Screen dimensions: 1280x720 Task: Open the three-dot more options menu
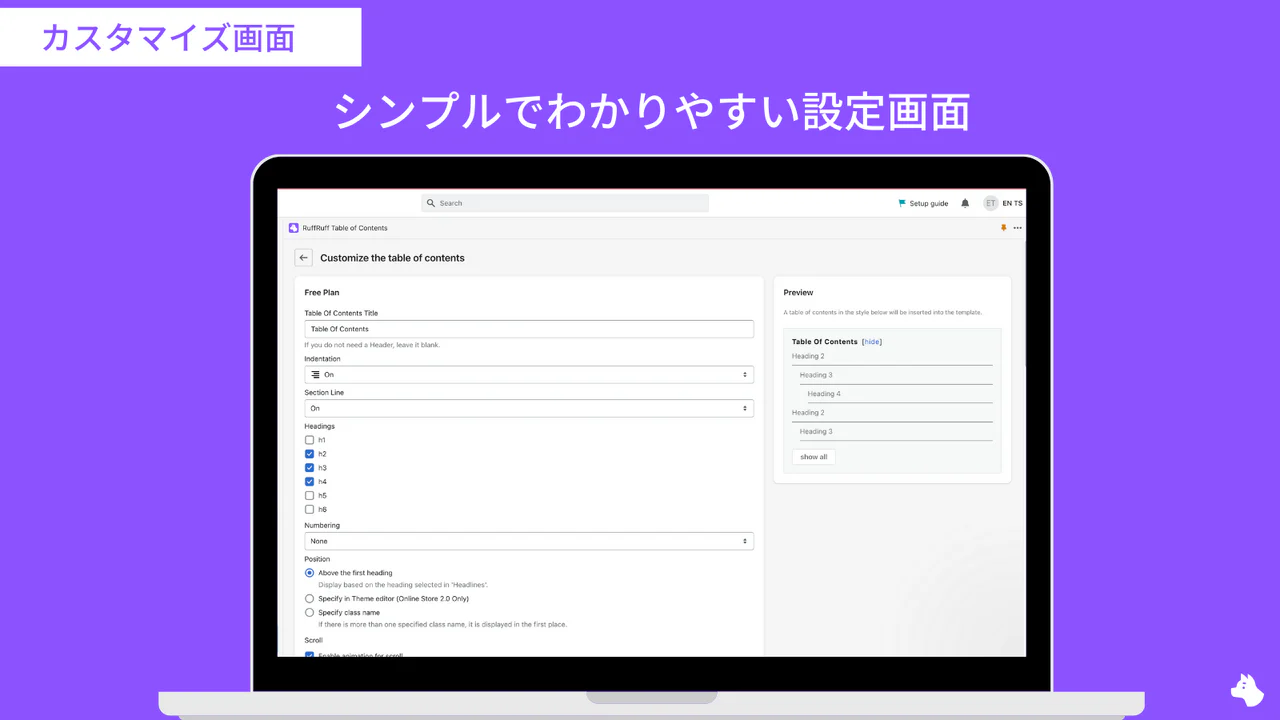1018,228
